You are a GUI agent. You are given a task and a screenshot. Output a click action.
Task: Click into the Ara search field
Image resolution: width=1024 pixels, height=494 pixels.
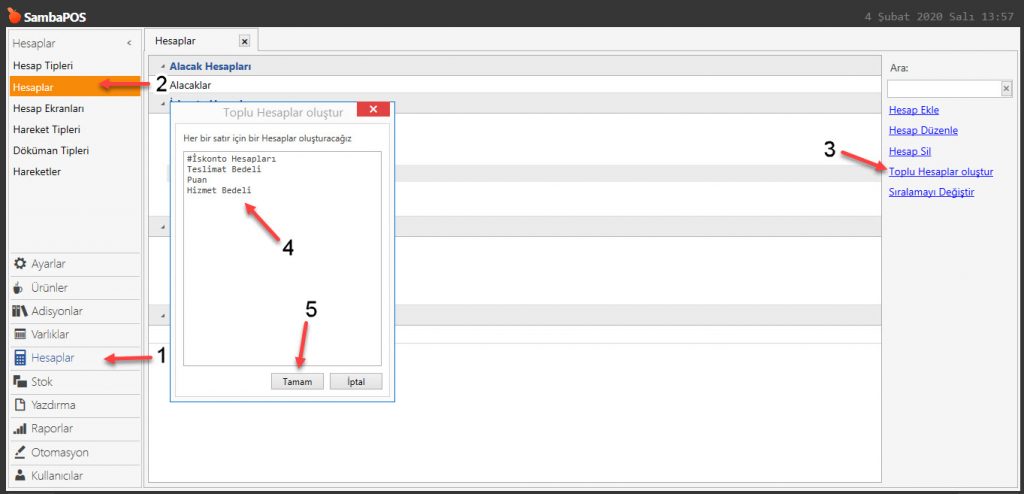click(943, 89)
